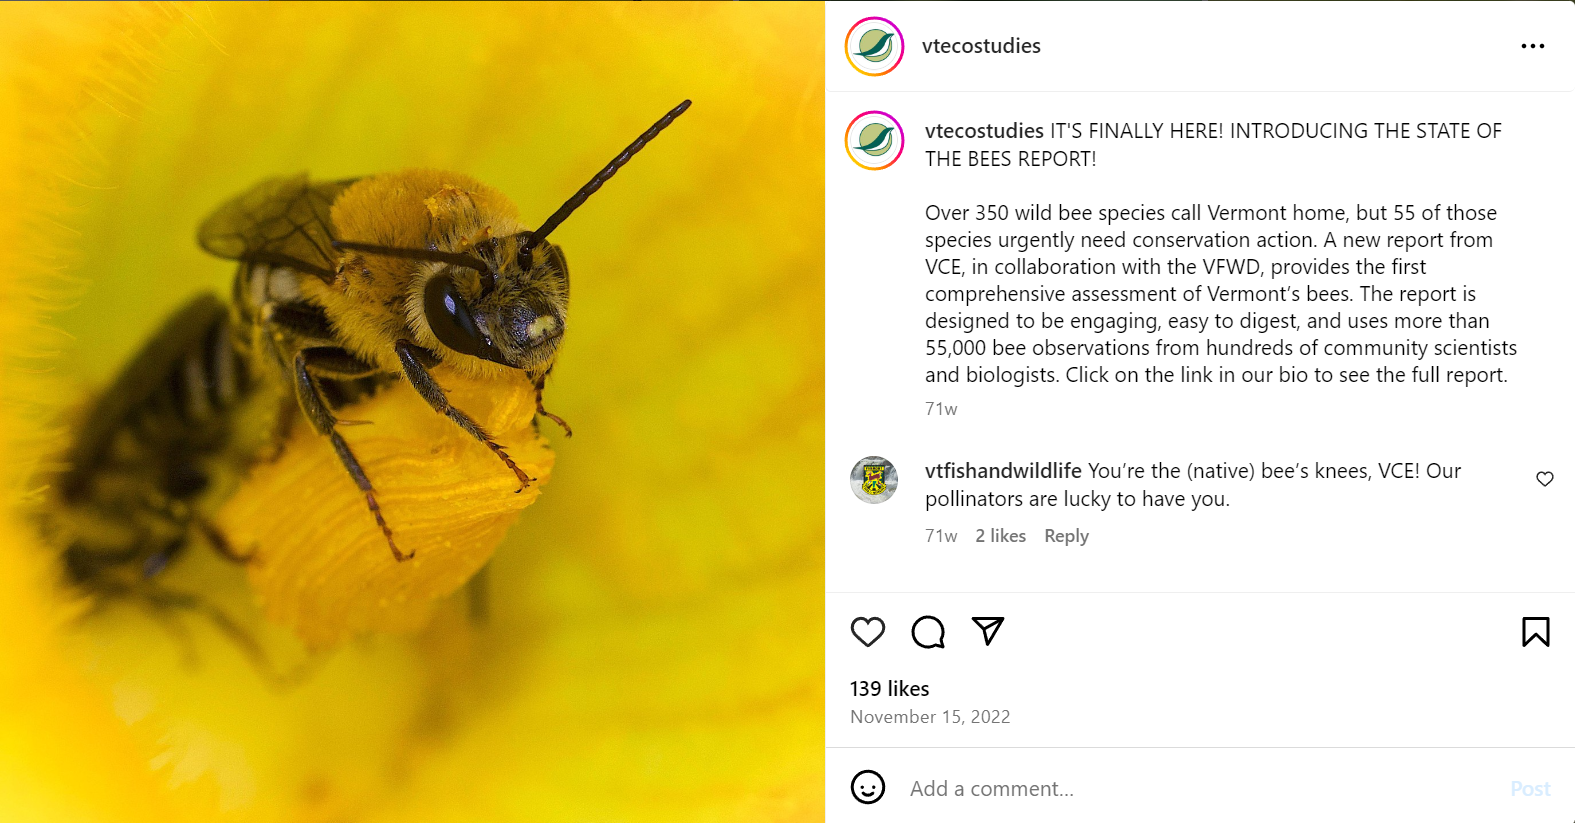Click the November 15, 2022 post date

click(x=930, y=717)
